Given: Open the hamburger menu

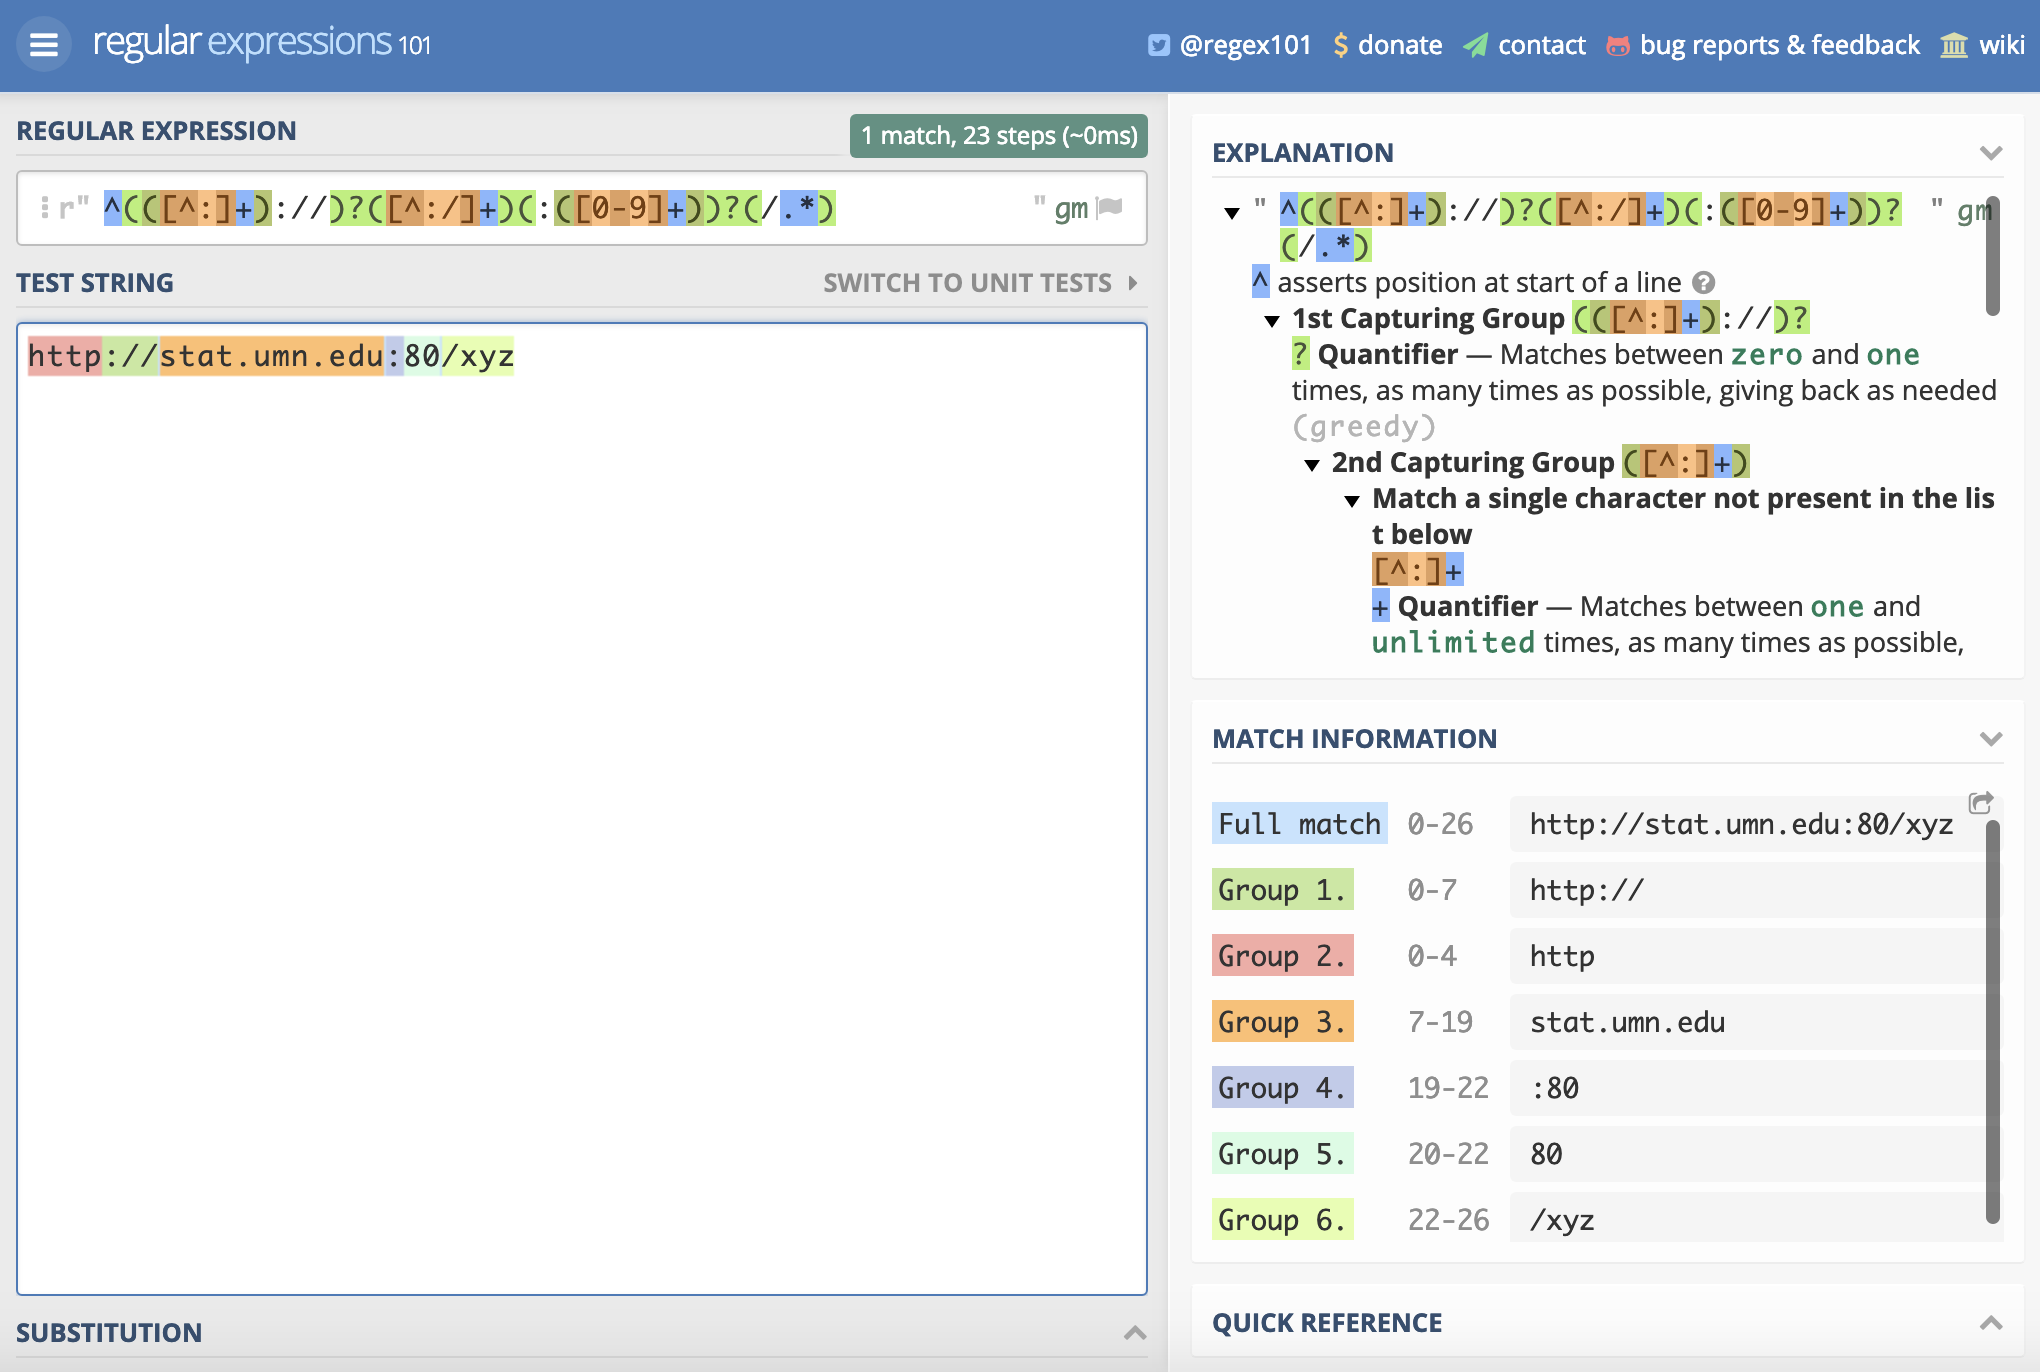Looking at the screenshot, I should [43, 44].
